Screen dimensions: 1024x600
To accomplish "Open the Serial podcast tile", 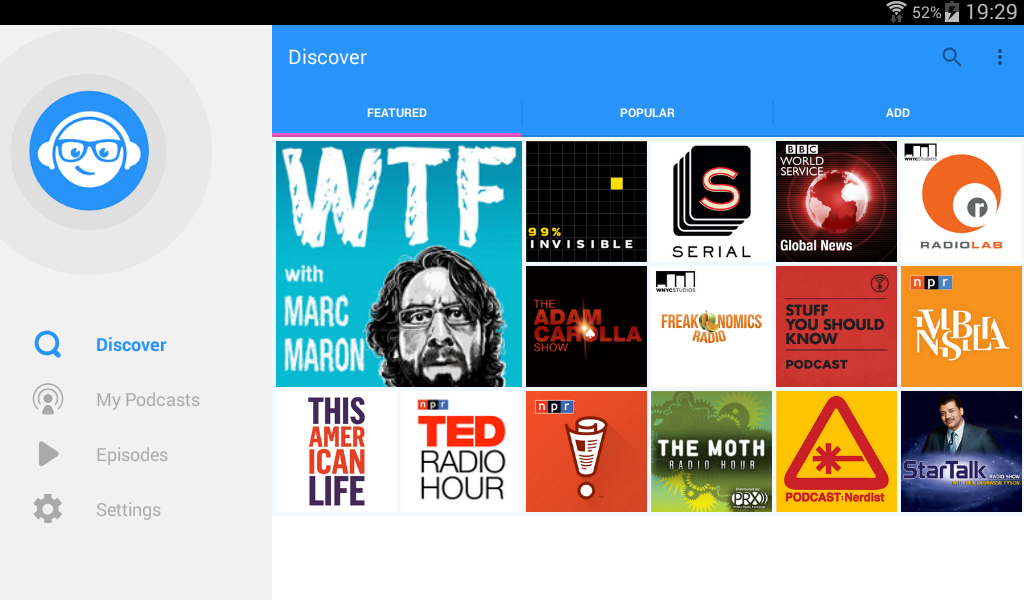I will click(x=711, y=201).
